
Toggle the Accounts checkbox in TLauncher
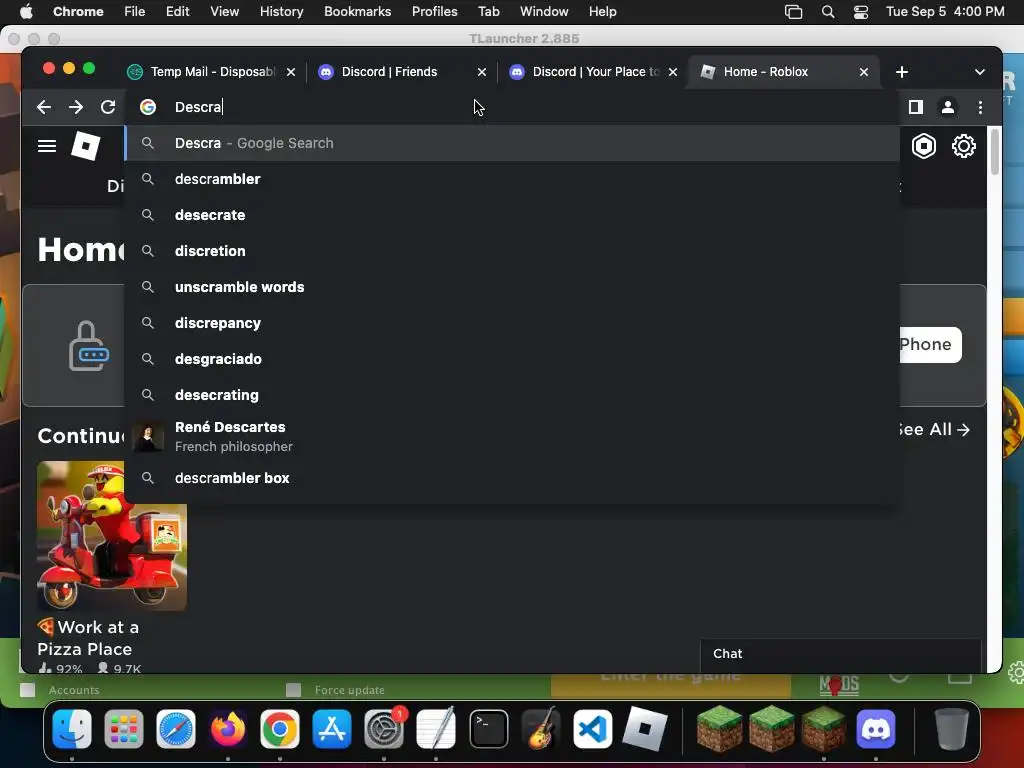[x=27, y=690]
